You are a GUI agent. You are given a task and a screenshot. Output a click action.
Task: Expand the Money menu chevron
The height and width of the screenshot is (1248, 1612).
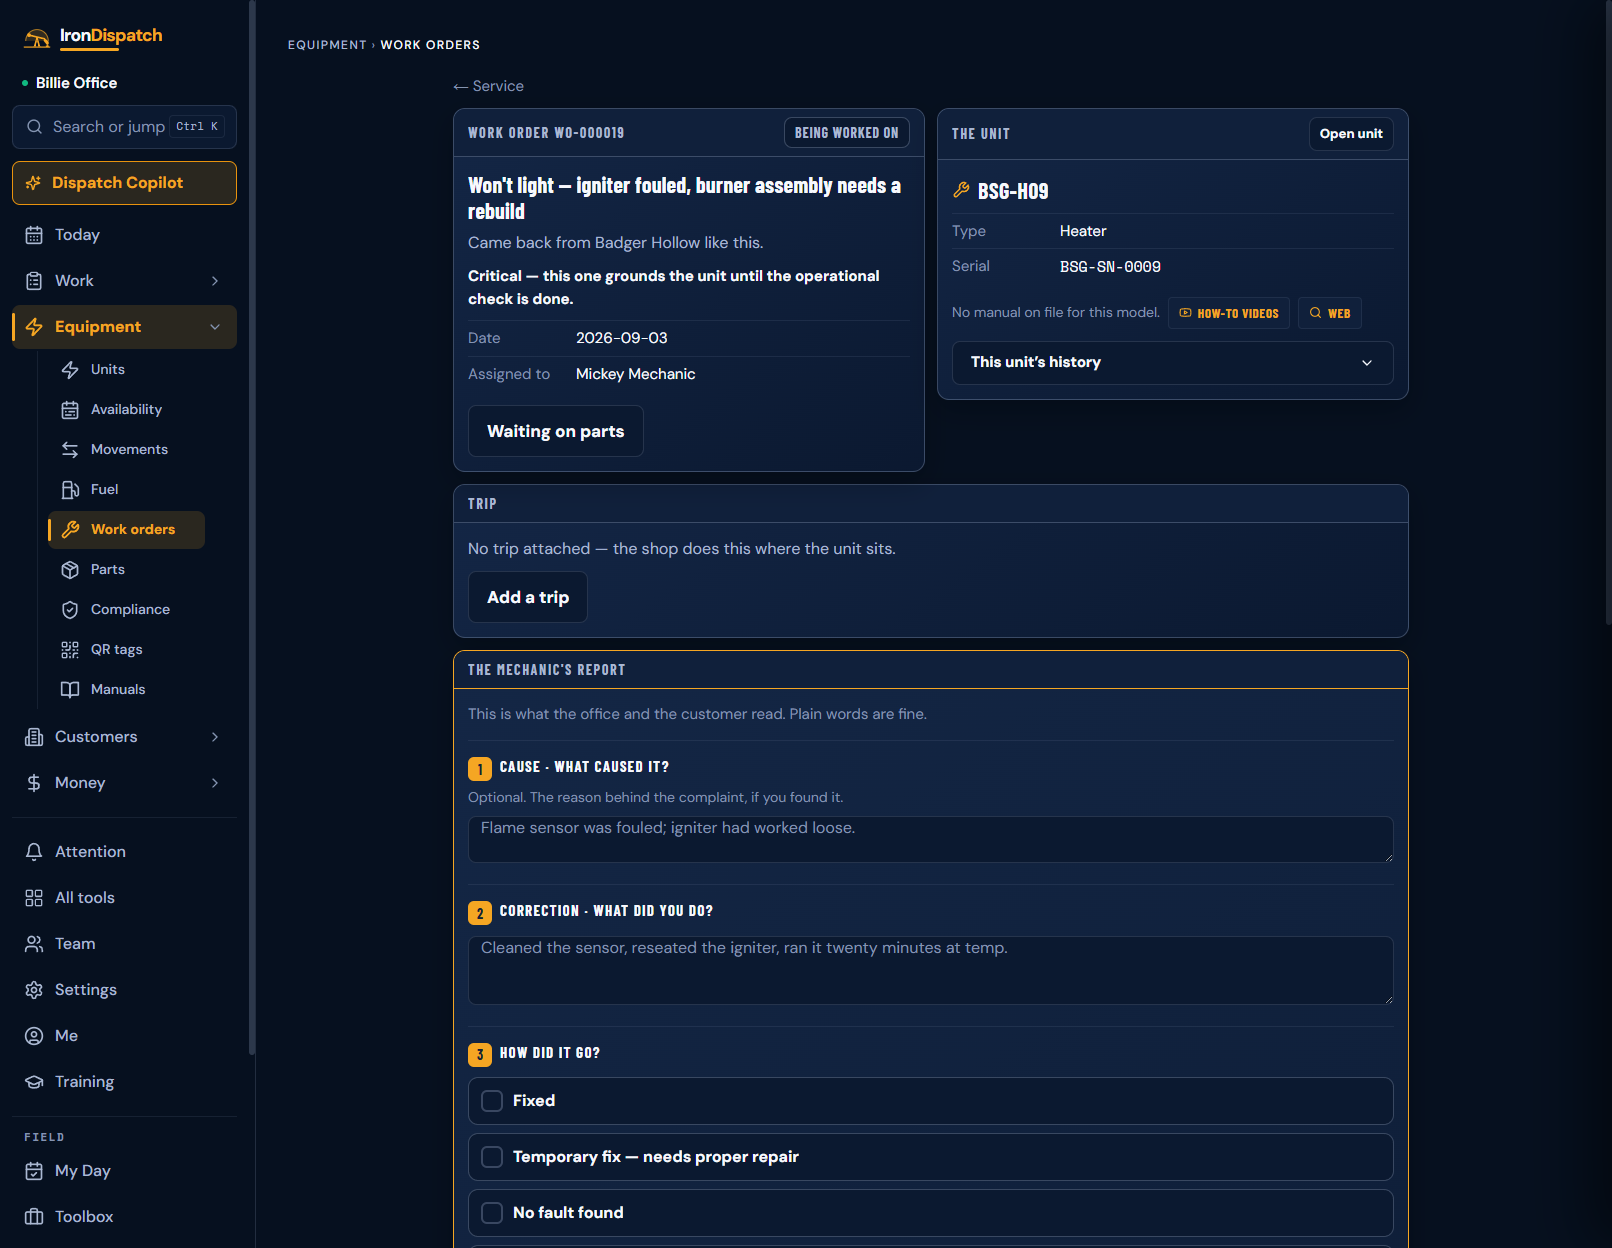coord(215,783)
